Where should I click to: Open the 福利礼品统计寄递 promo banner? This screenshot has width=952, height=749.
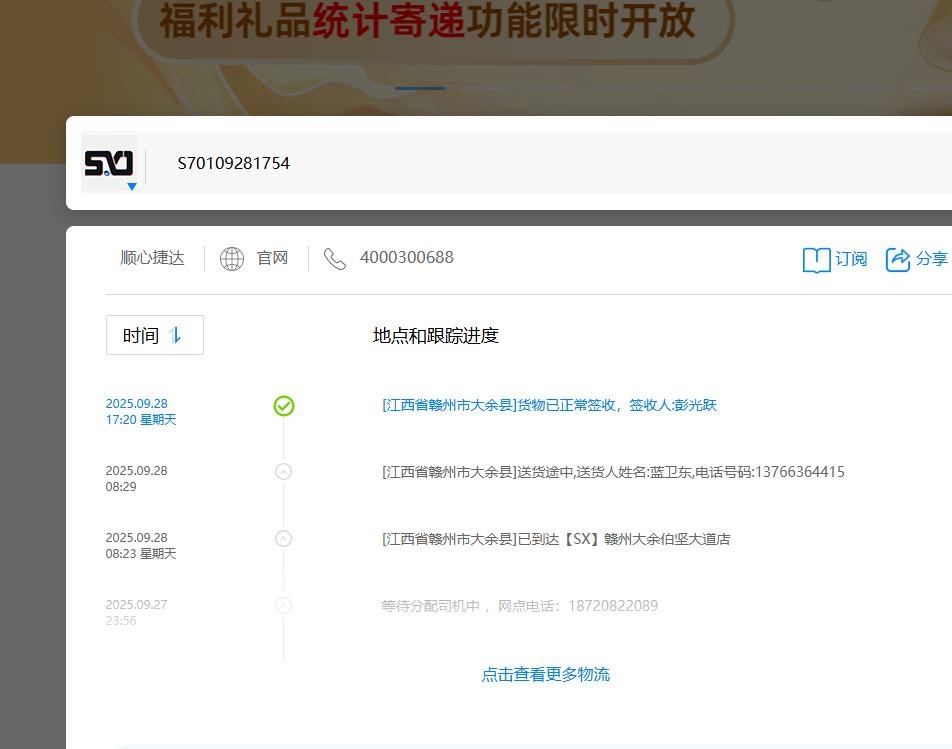[x=430, y=24]
